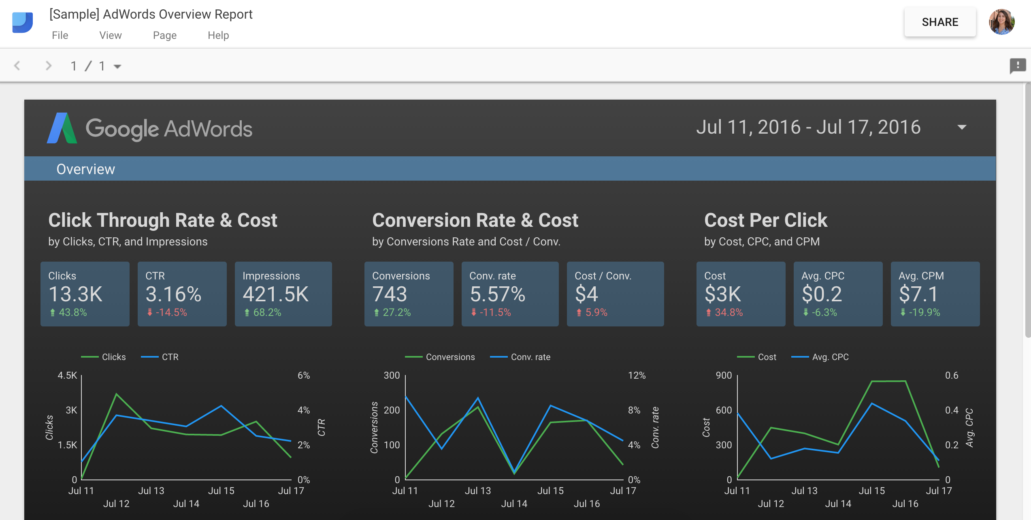The height and width of the screenshot is (520, 1031).
Task: Select the Jul 11 - Jul 17 date range
Action: [x=808, y=127]
